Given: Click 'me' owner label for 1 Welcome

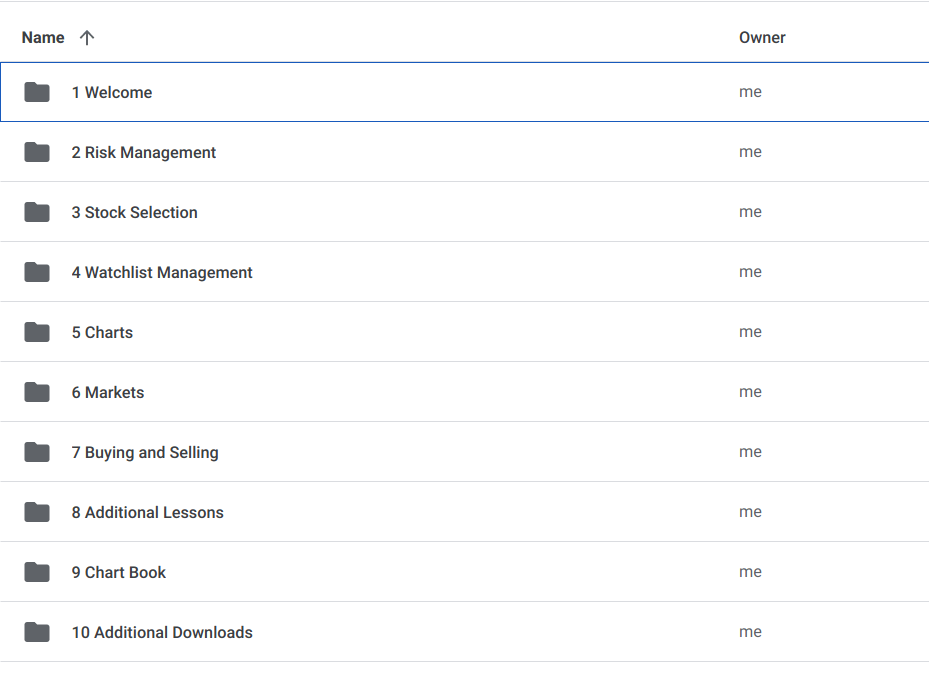Looking at the screenshot, I should (x=750, y=91).
